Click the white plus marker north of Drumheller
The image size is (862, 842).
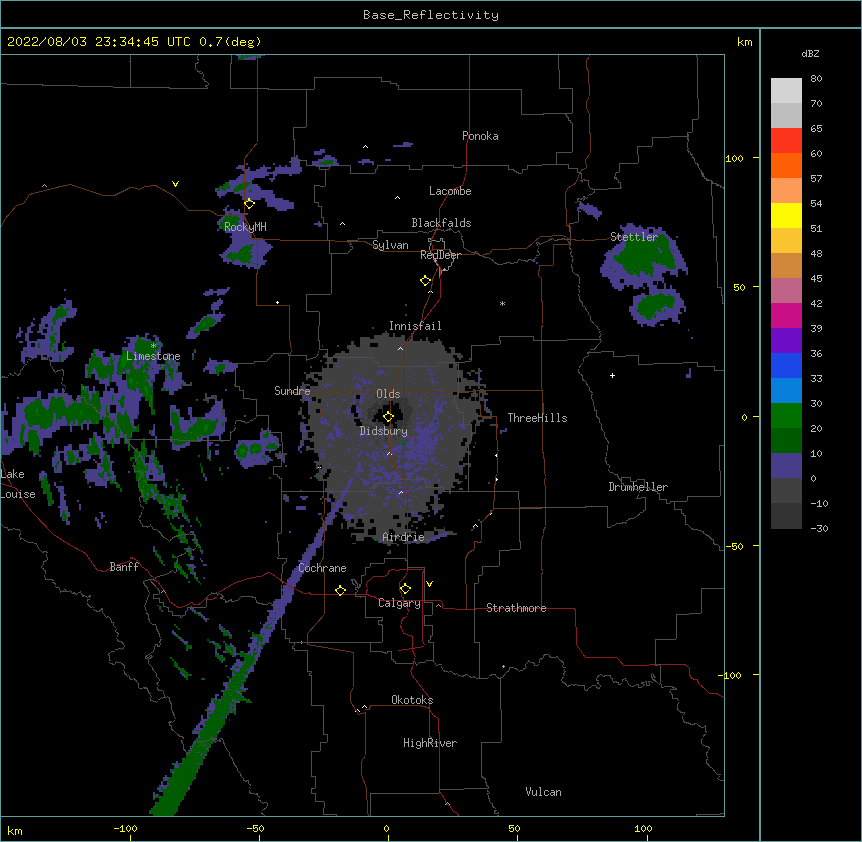(612, 375)
